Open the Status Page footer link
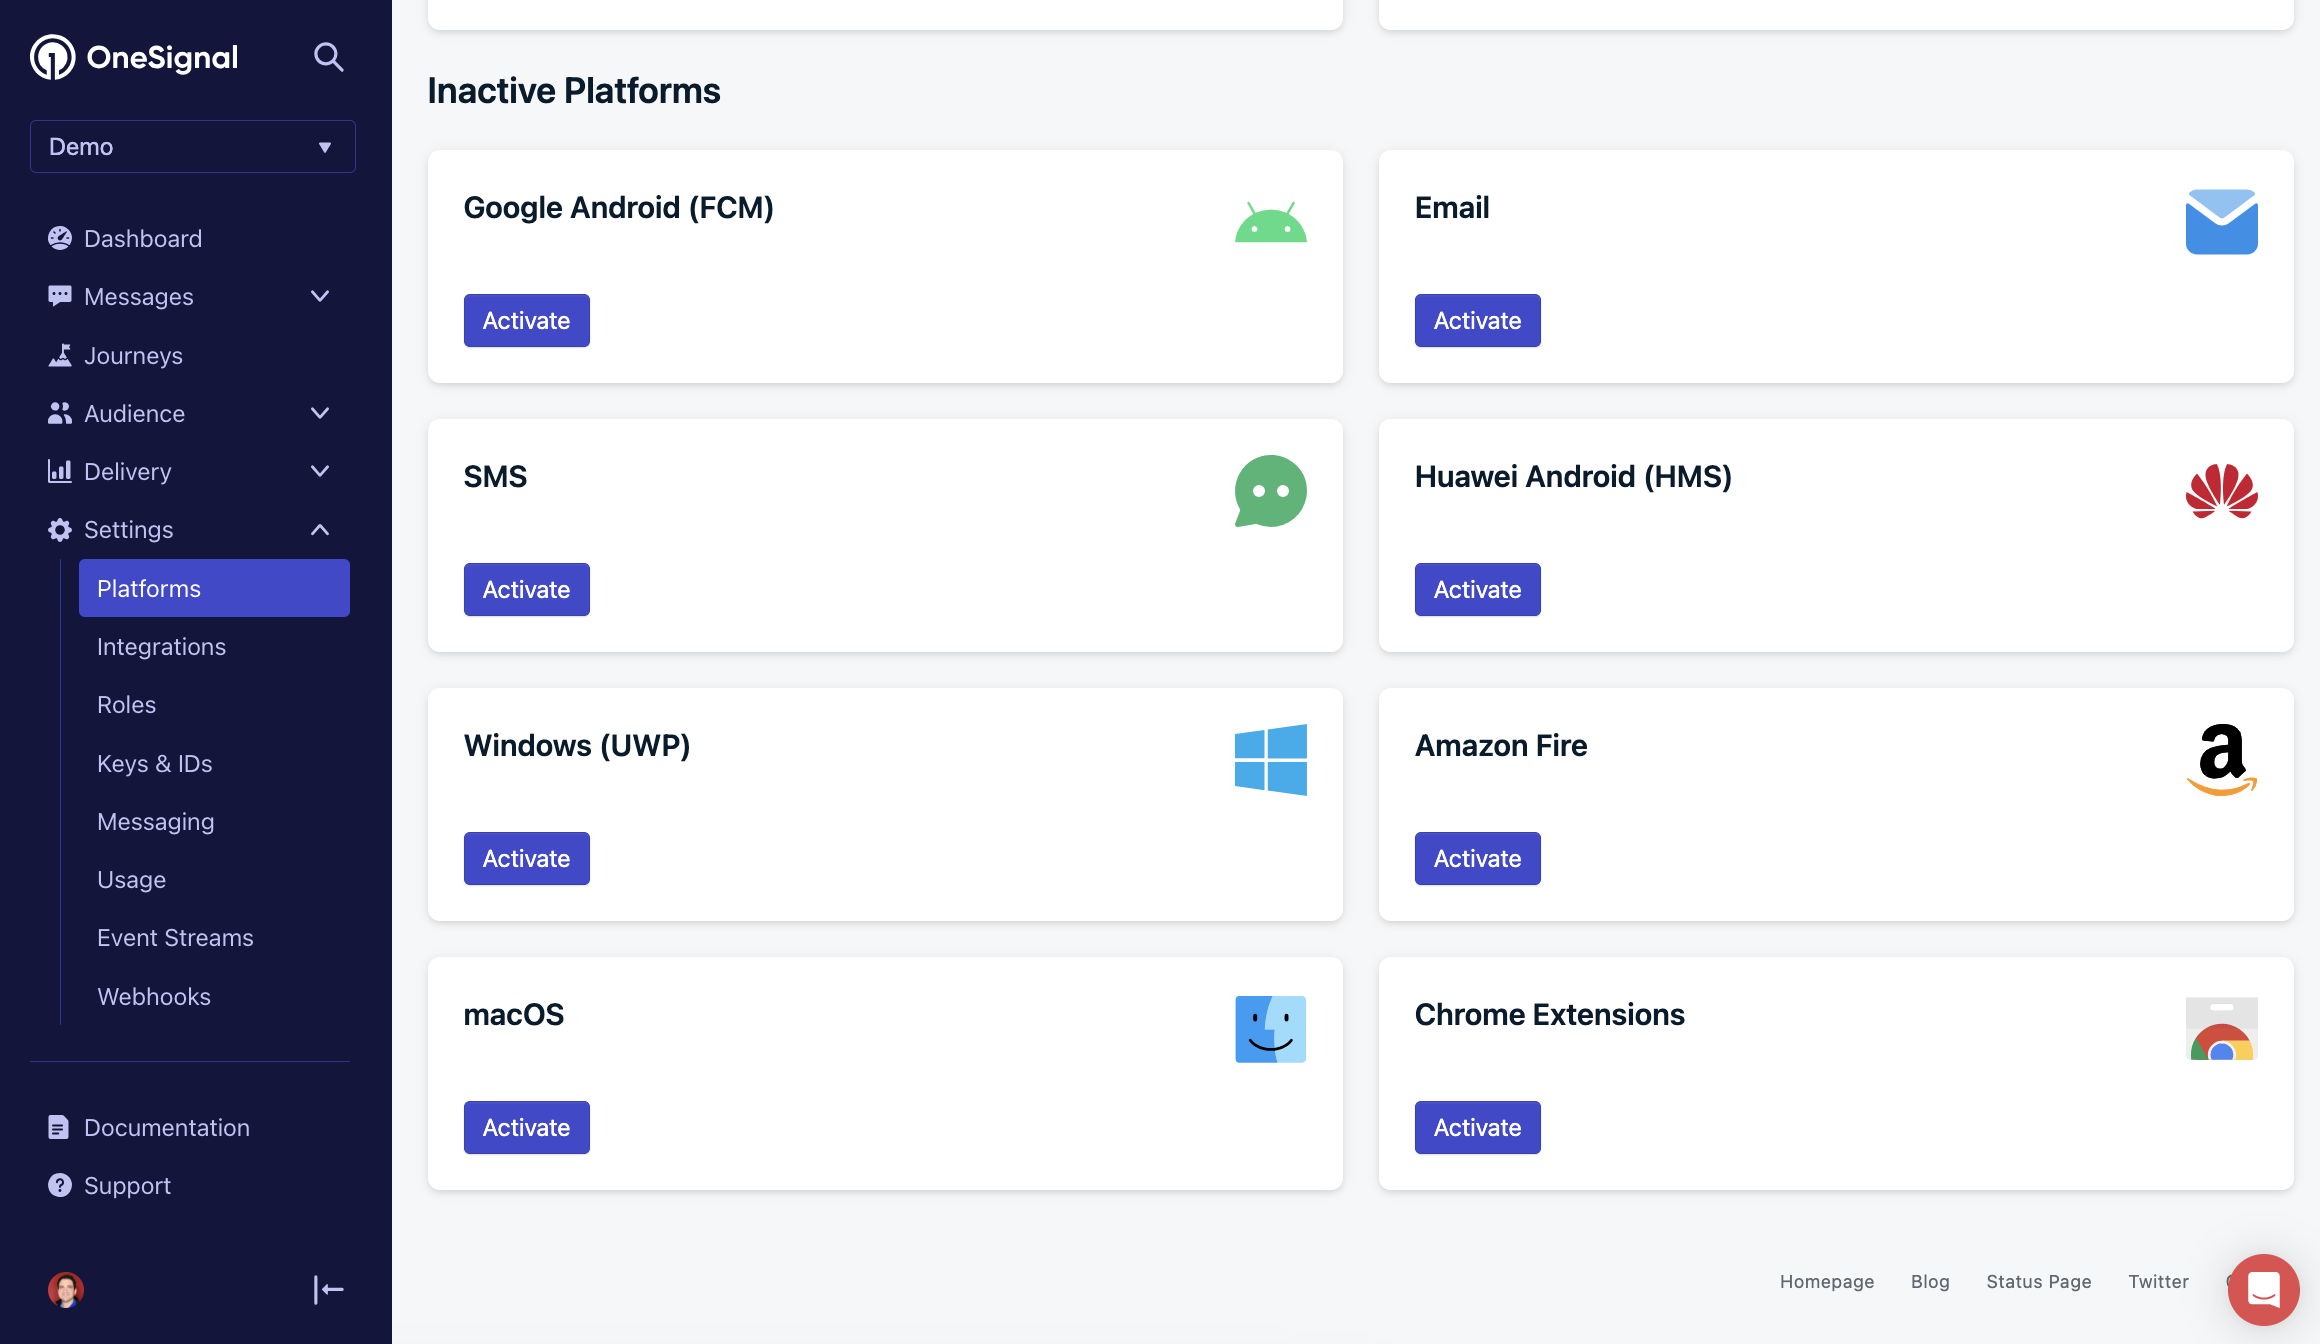 (2038, 1281)
